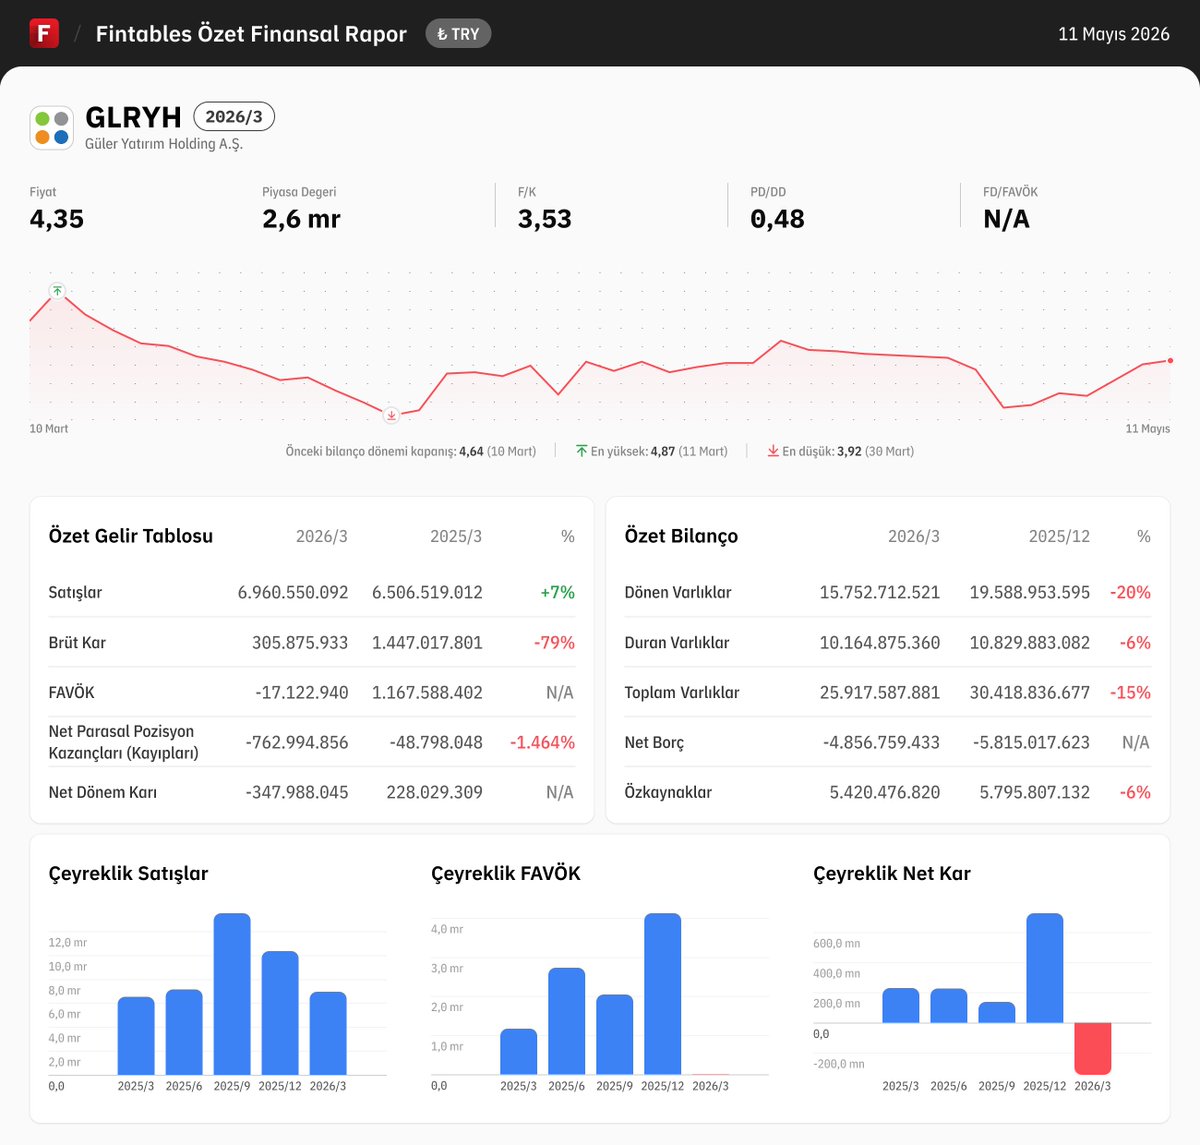The image size is (1200, 1145).
Task: Click the 2026/3 period badge
Action: click(234, 117)
